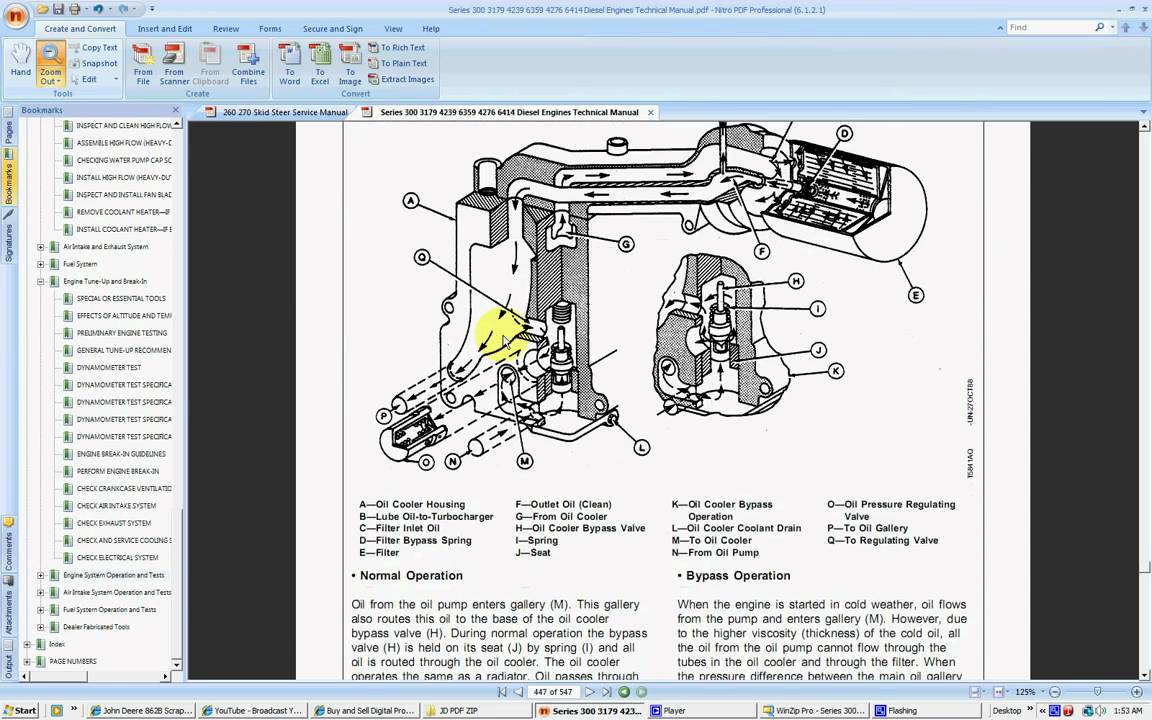1152x720 pixels.
Task: Open the Comments side panel tab
Action: click(x=8, y=545)
